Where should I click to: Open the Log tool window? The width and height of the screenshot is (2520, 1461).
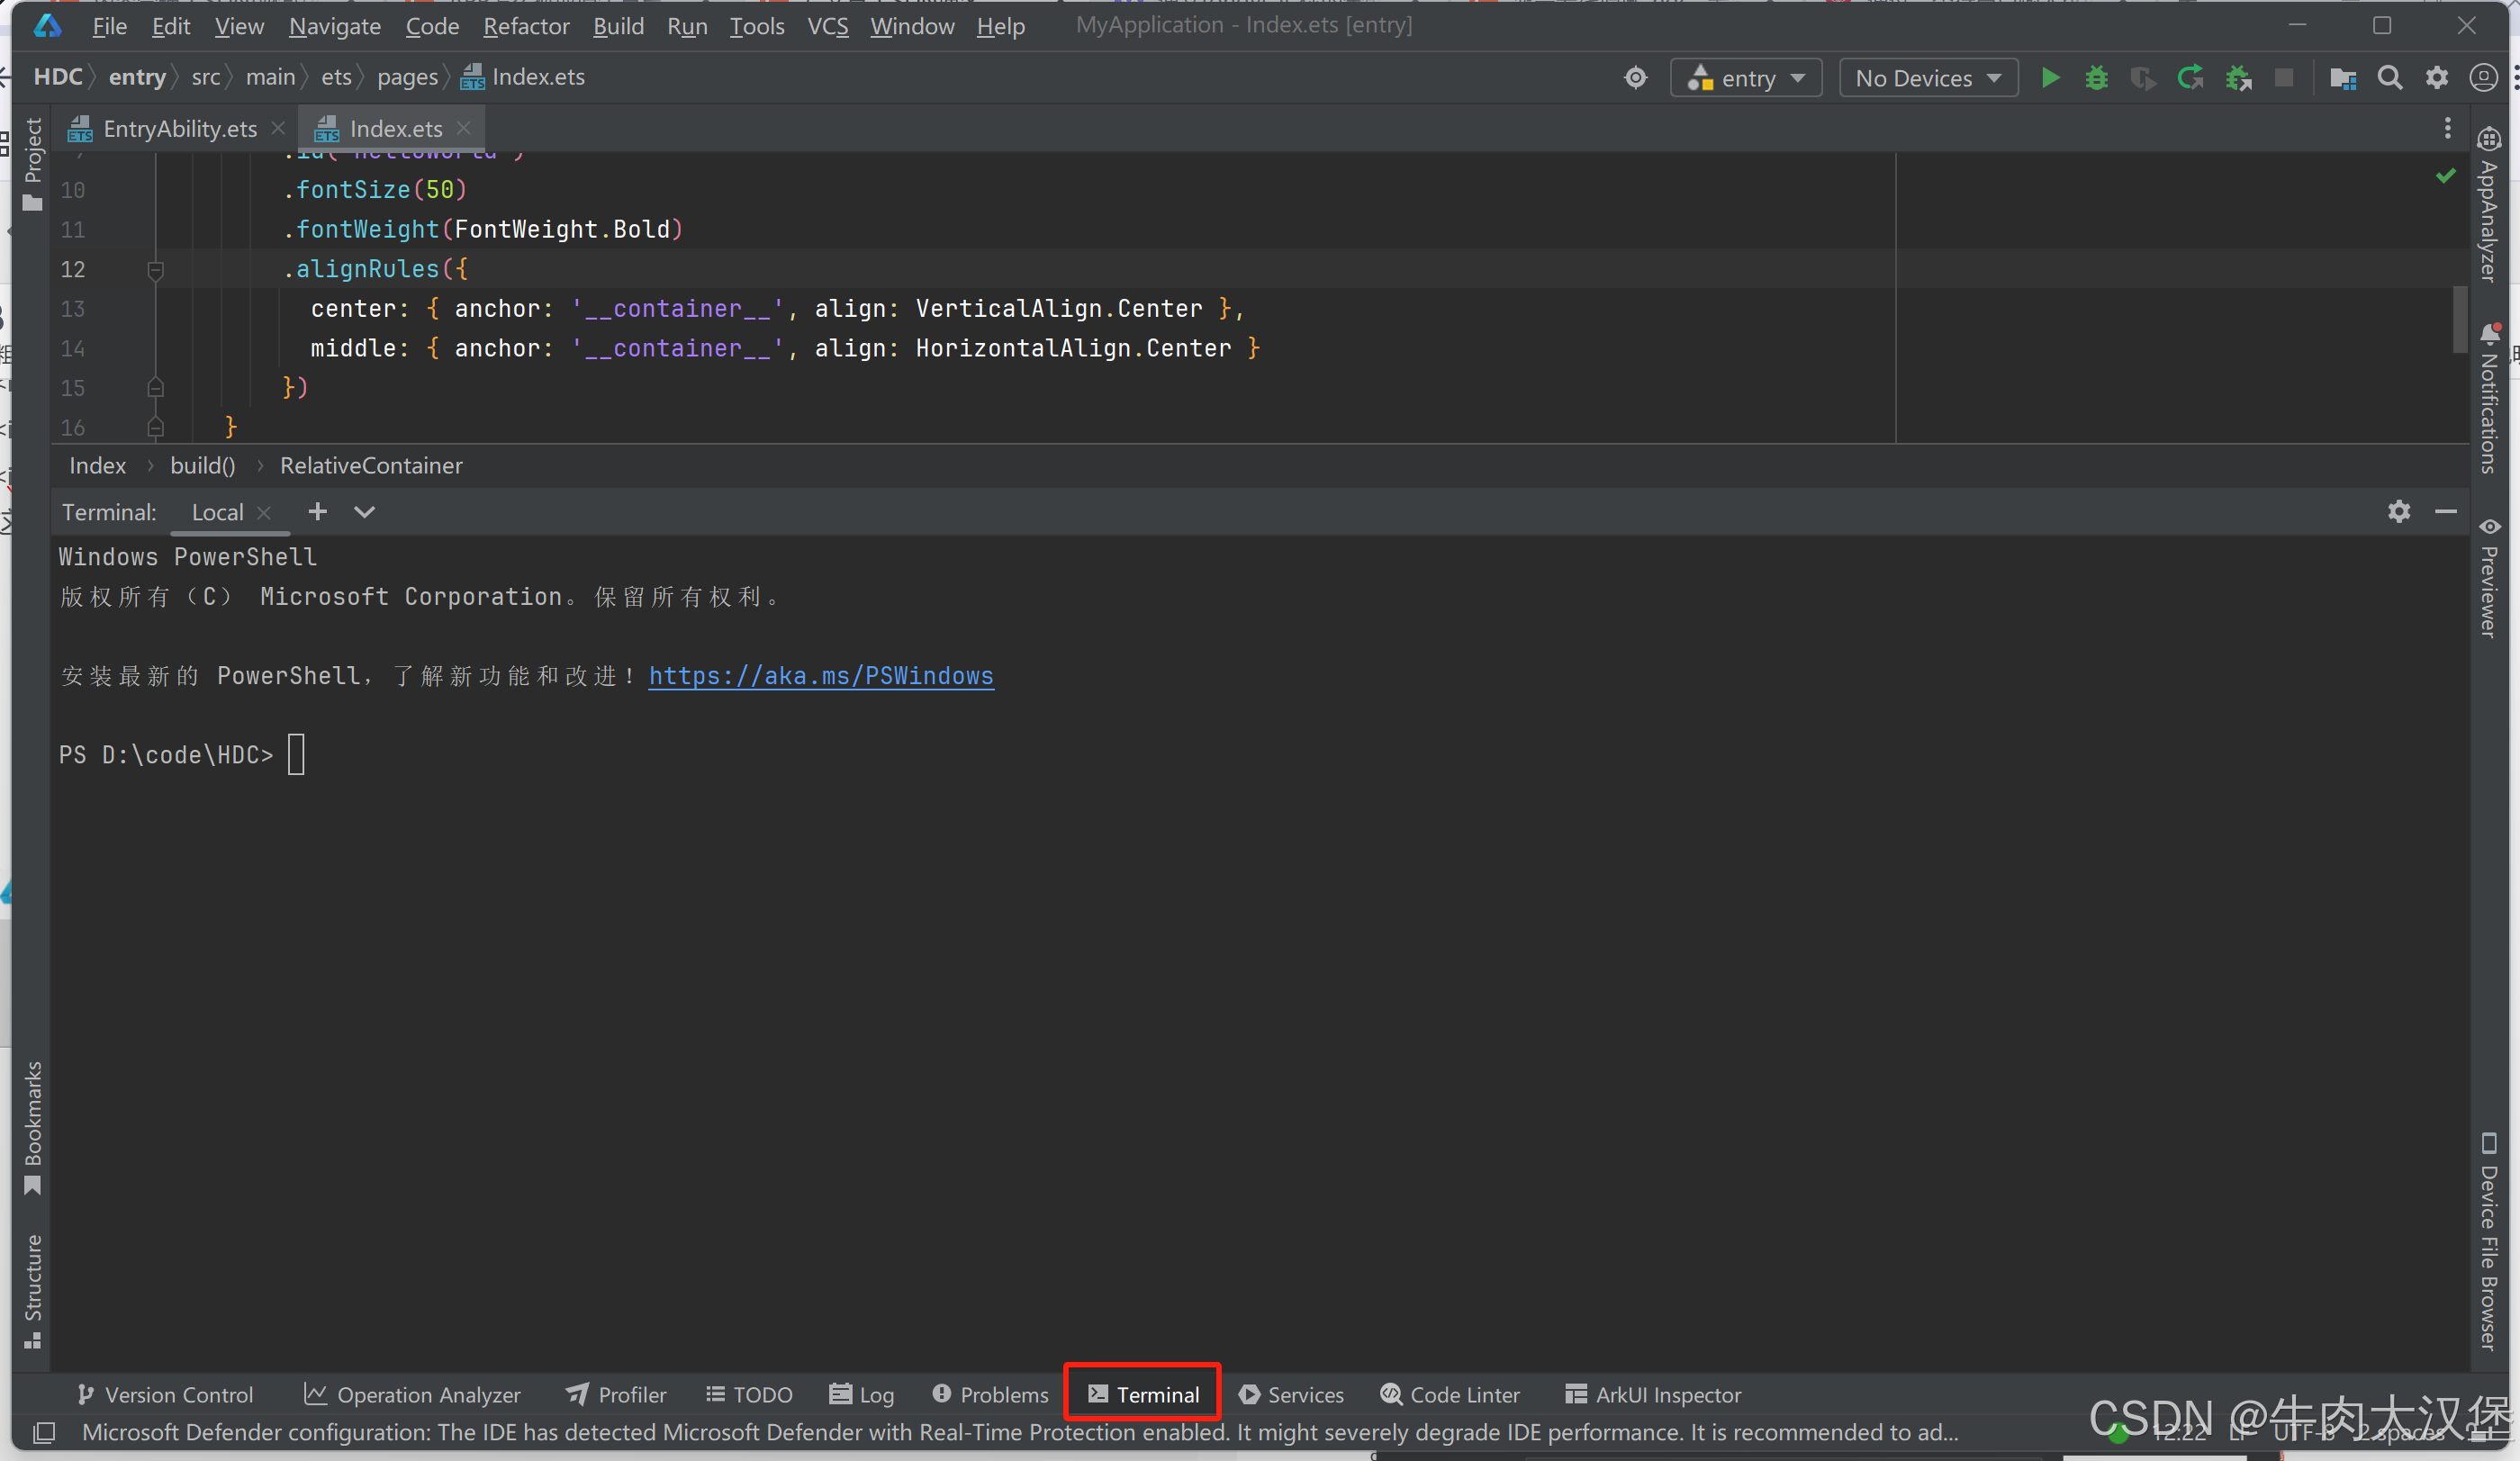click(x=862, y=1394)
